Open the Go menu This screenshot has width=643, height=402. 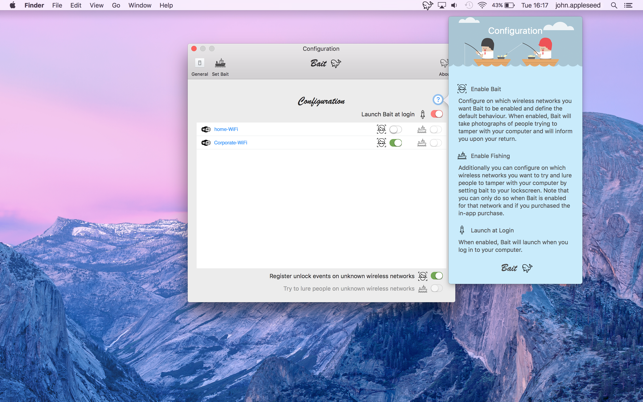(x=116, y=5)
